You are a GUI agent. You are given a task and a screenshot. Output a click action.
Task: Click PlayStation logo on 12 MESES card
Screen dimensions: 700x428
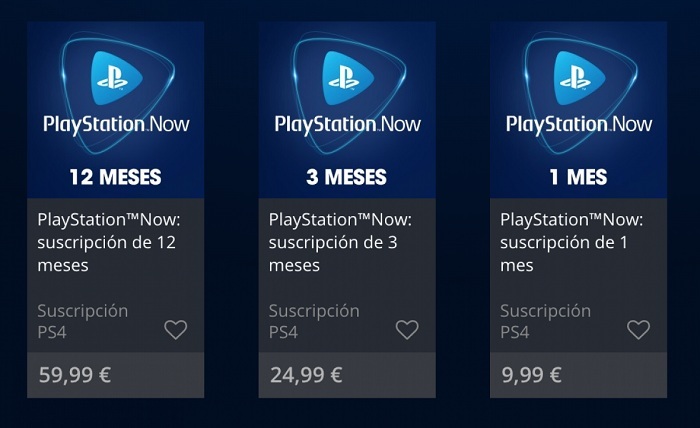tap(115, 73)
